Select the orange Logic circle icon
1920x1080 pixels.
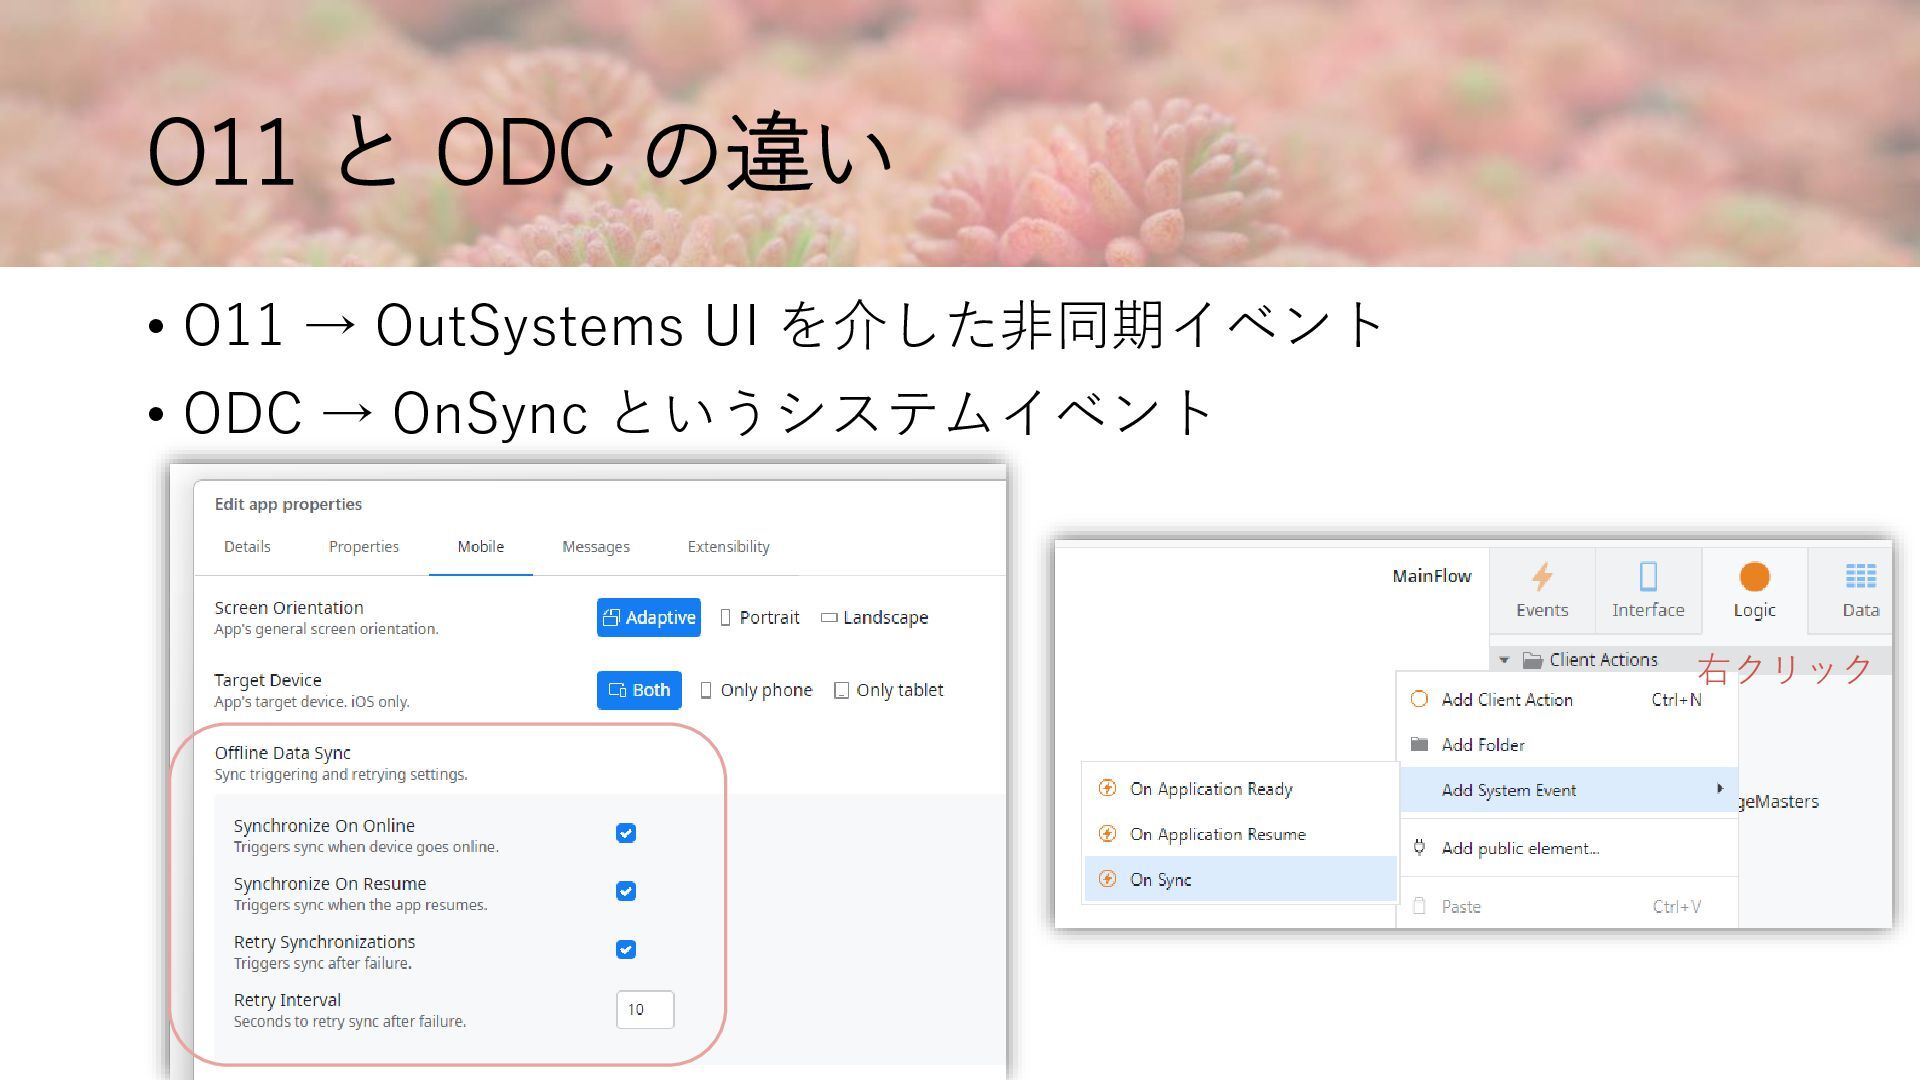pos(1754,577)
